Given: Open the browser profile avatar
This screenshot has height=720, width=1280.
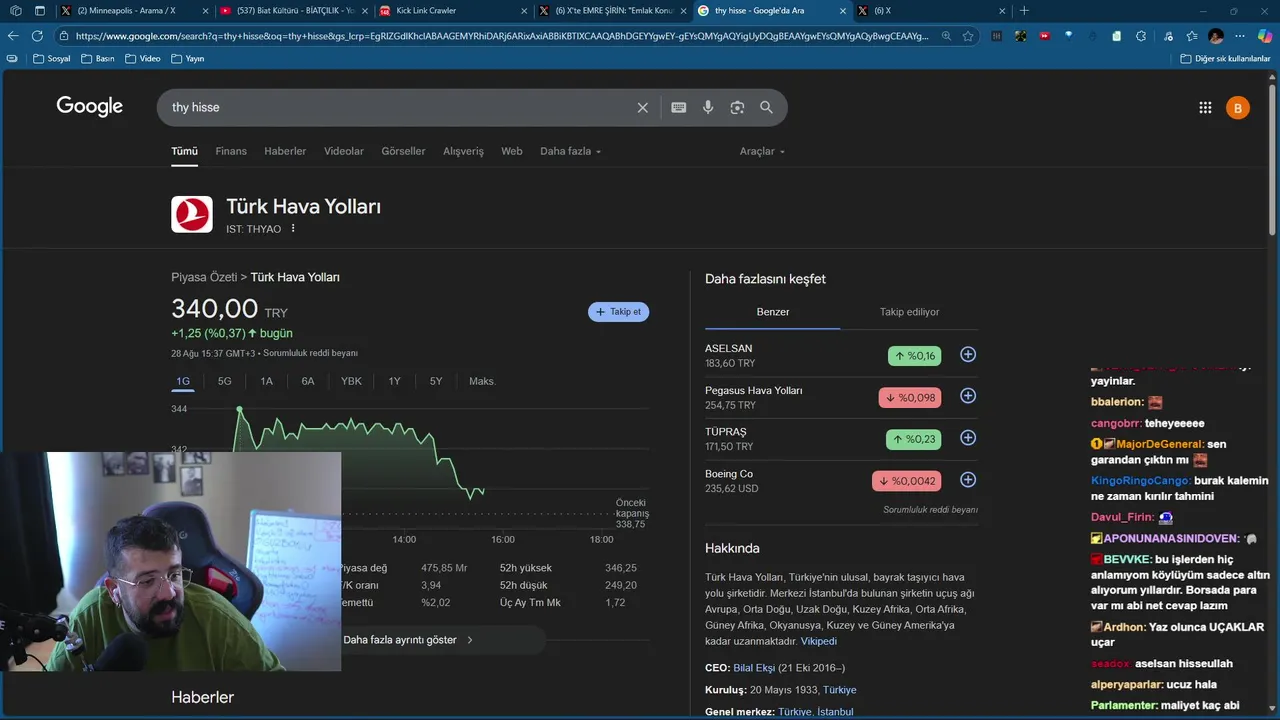Looking at the screenshot, I should [x=1216, y=36].
